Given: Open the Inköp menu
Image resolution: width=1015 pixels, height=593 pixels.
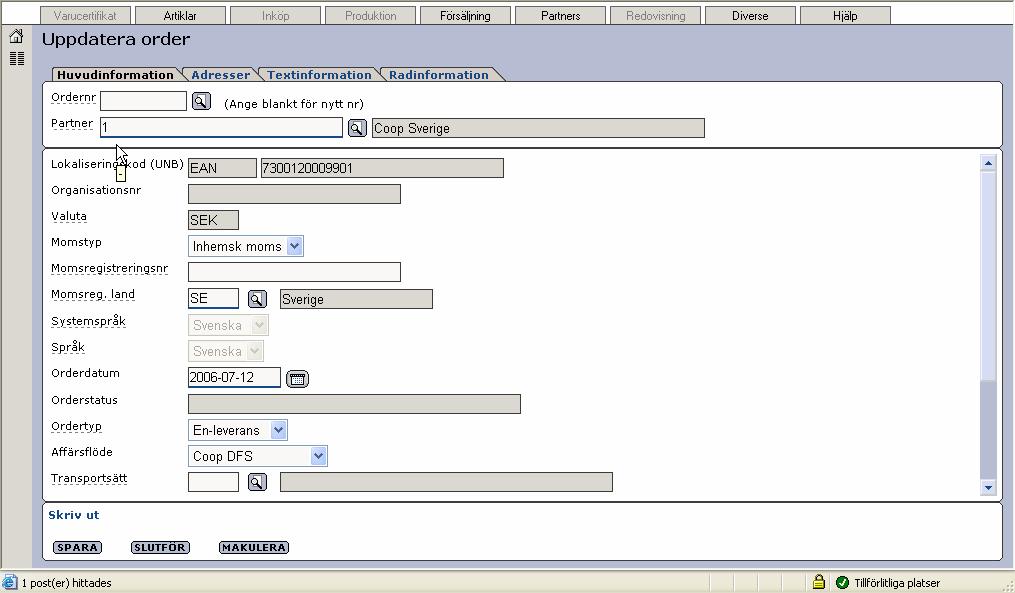Looking at the screenshot, I should pyautogui.click(x=275, y=16).
